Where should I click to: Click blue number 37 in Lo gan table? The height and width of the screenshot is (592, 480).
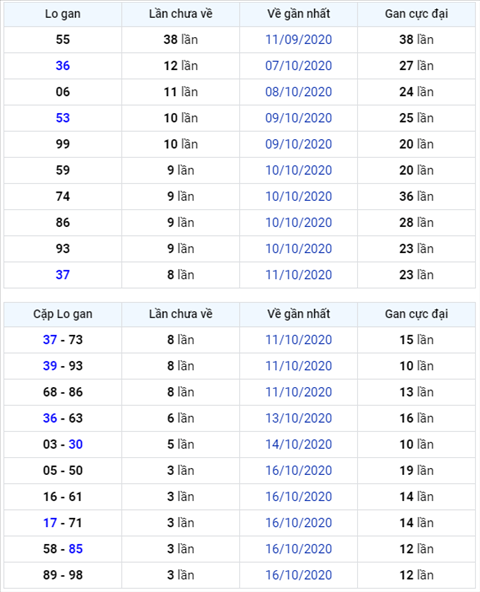[x=63, y=275]
